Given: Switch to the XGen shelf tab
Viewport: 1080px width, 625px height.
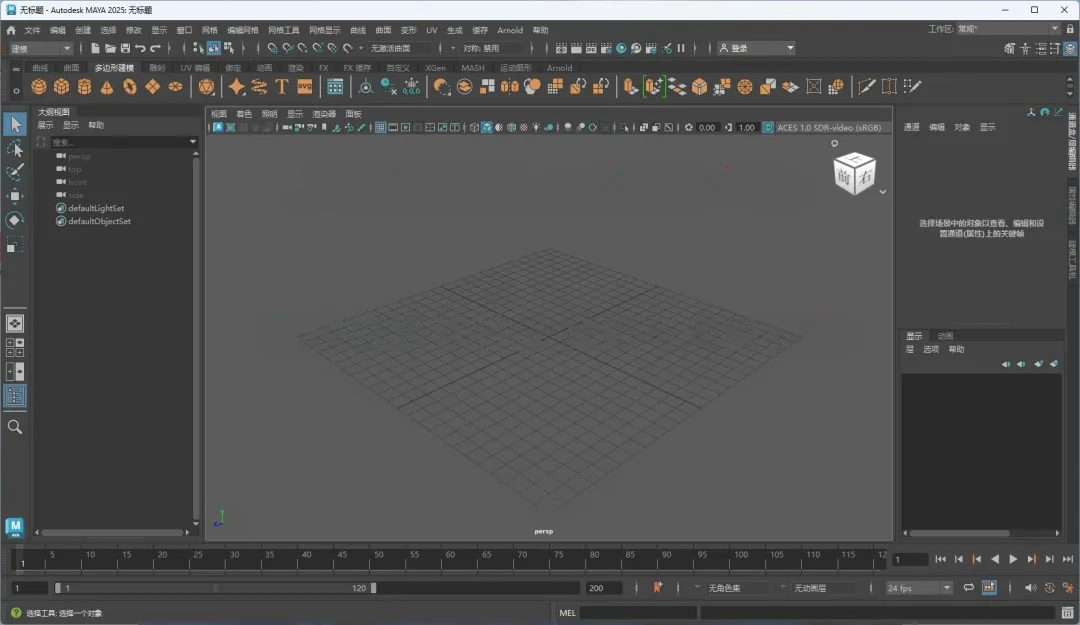Looking at the screenshot, I should 435,68.
